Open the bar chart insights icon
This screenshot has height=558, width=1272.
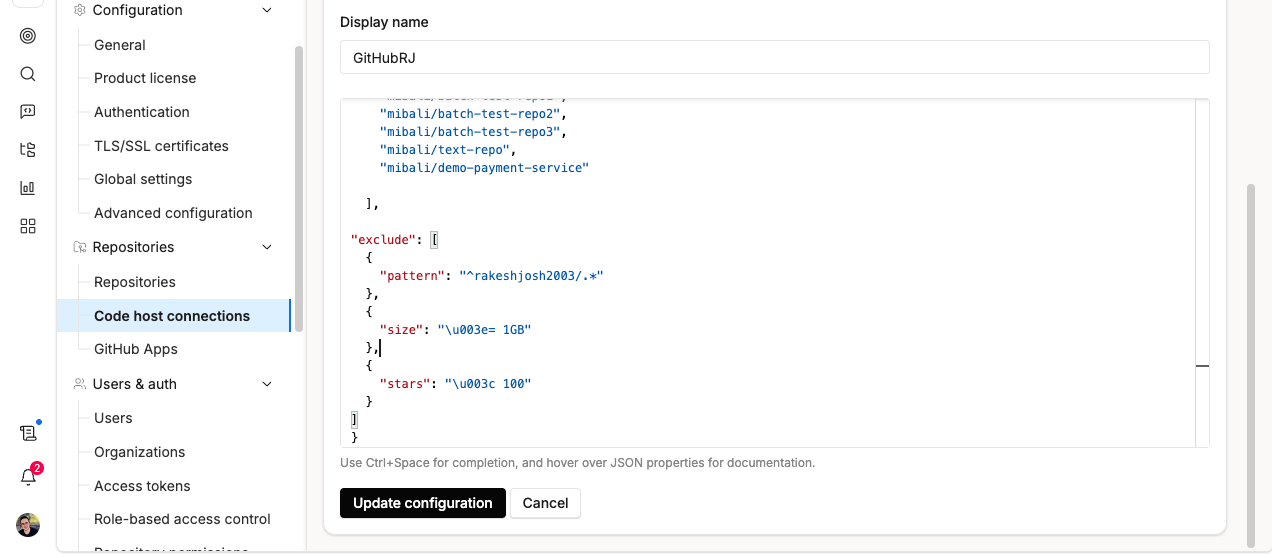(x=28, y=188)
